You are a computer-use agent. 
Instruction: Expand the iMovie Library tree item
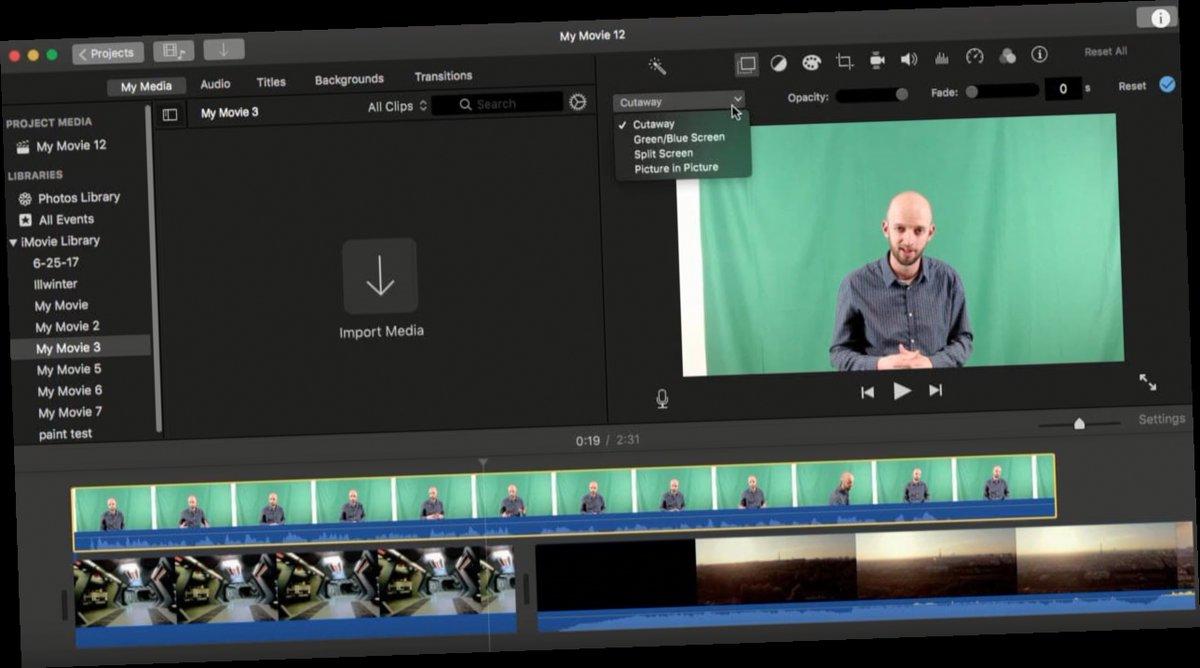click(x=13, y=240)
